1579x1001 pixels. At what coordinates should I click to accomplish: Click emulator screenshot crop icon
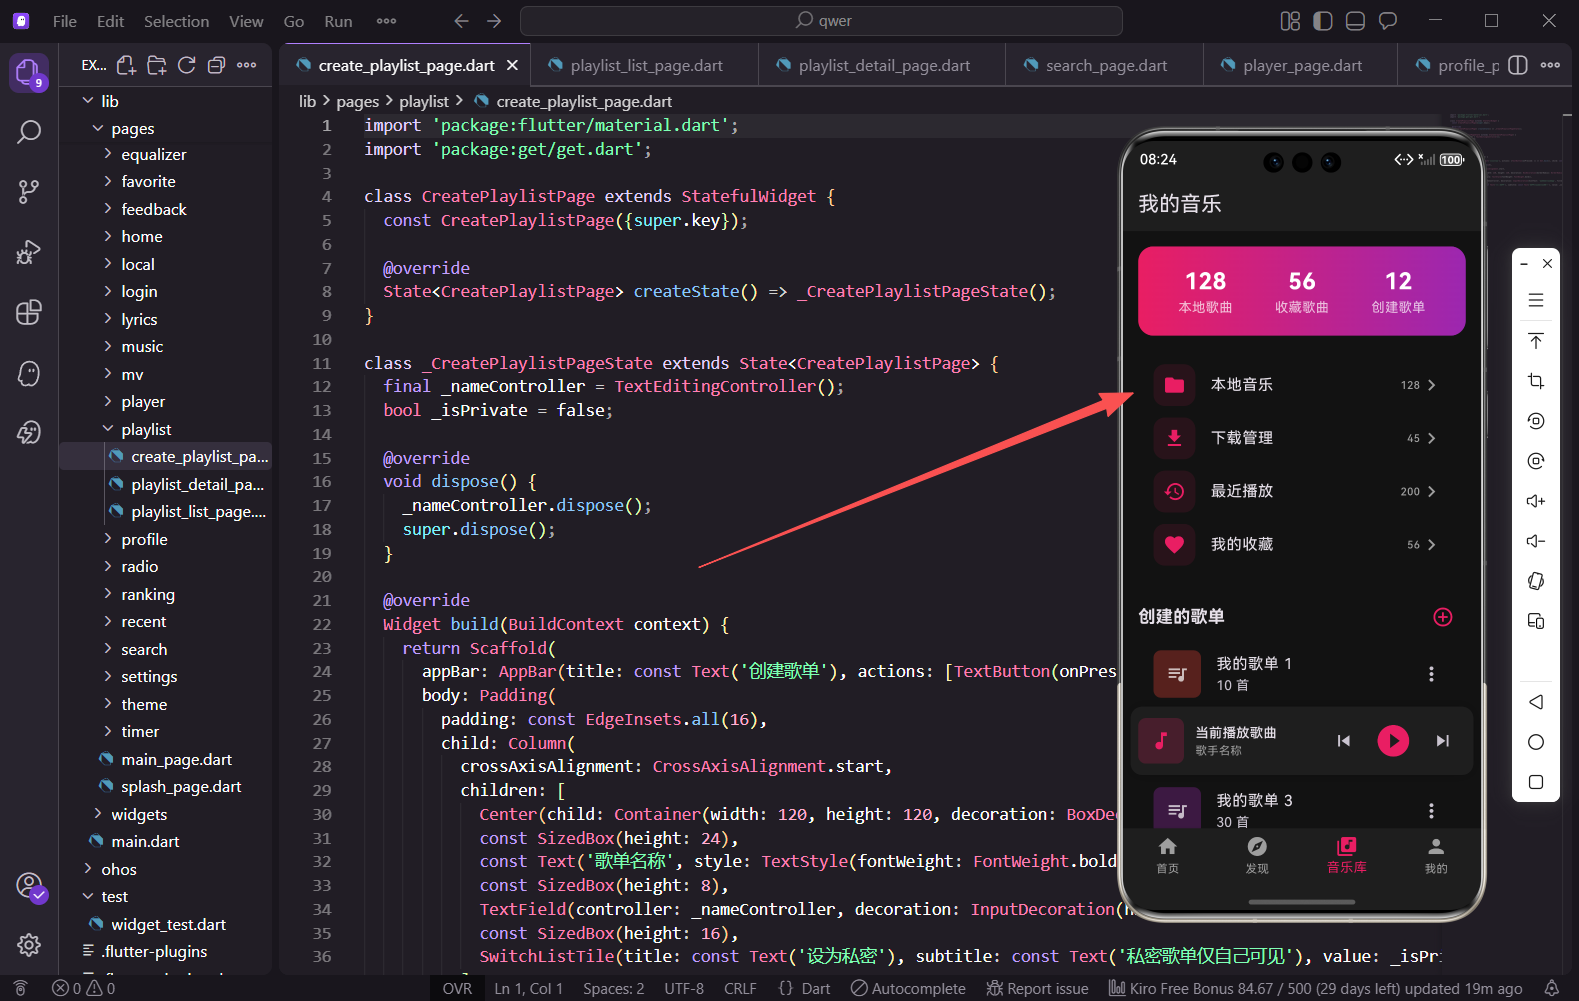click(x=1536, y=381)
